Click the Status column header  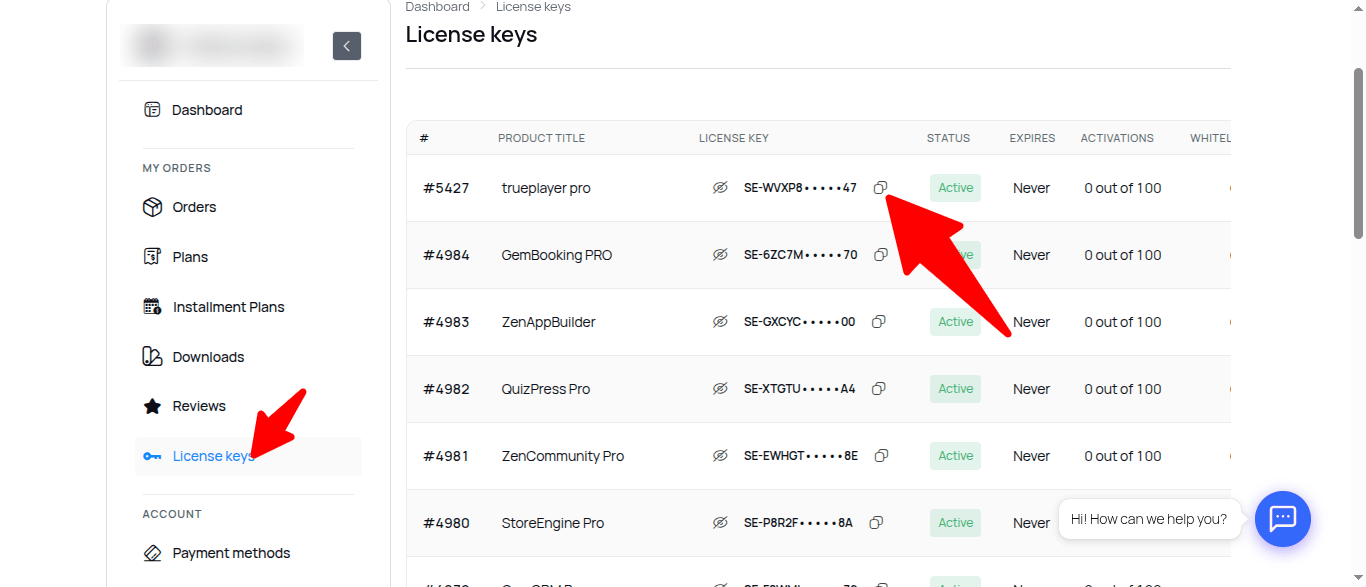[949, 138]
